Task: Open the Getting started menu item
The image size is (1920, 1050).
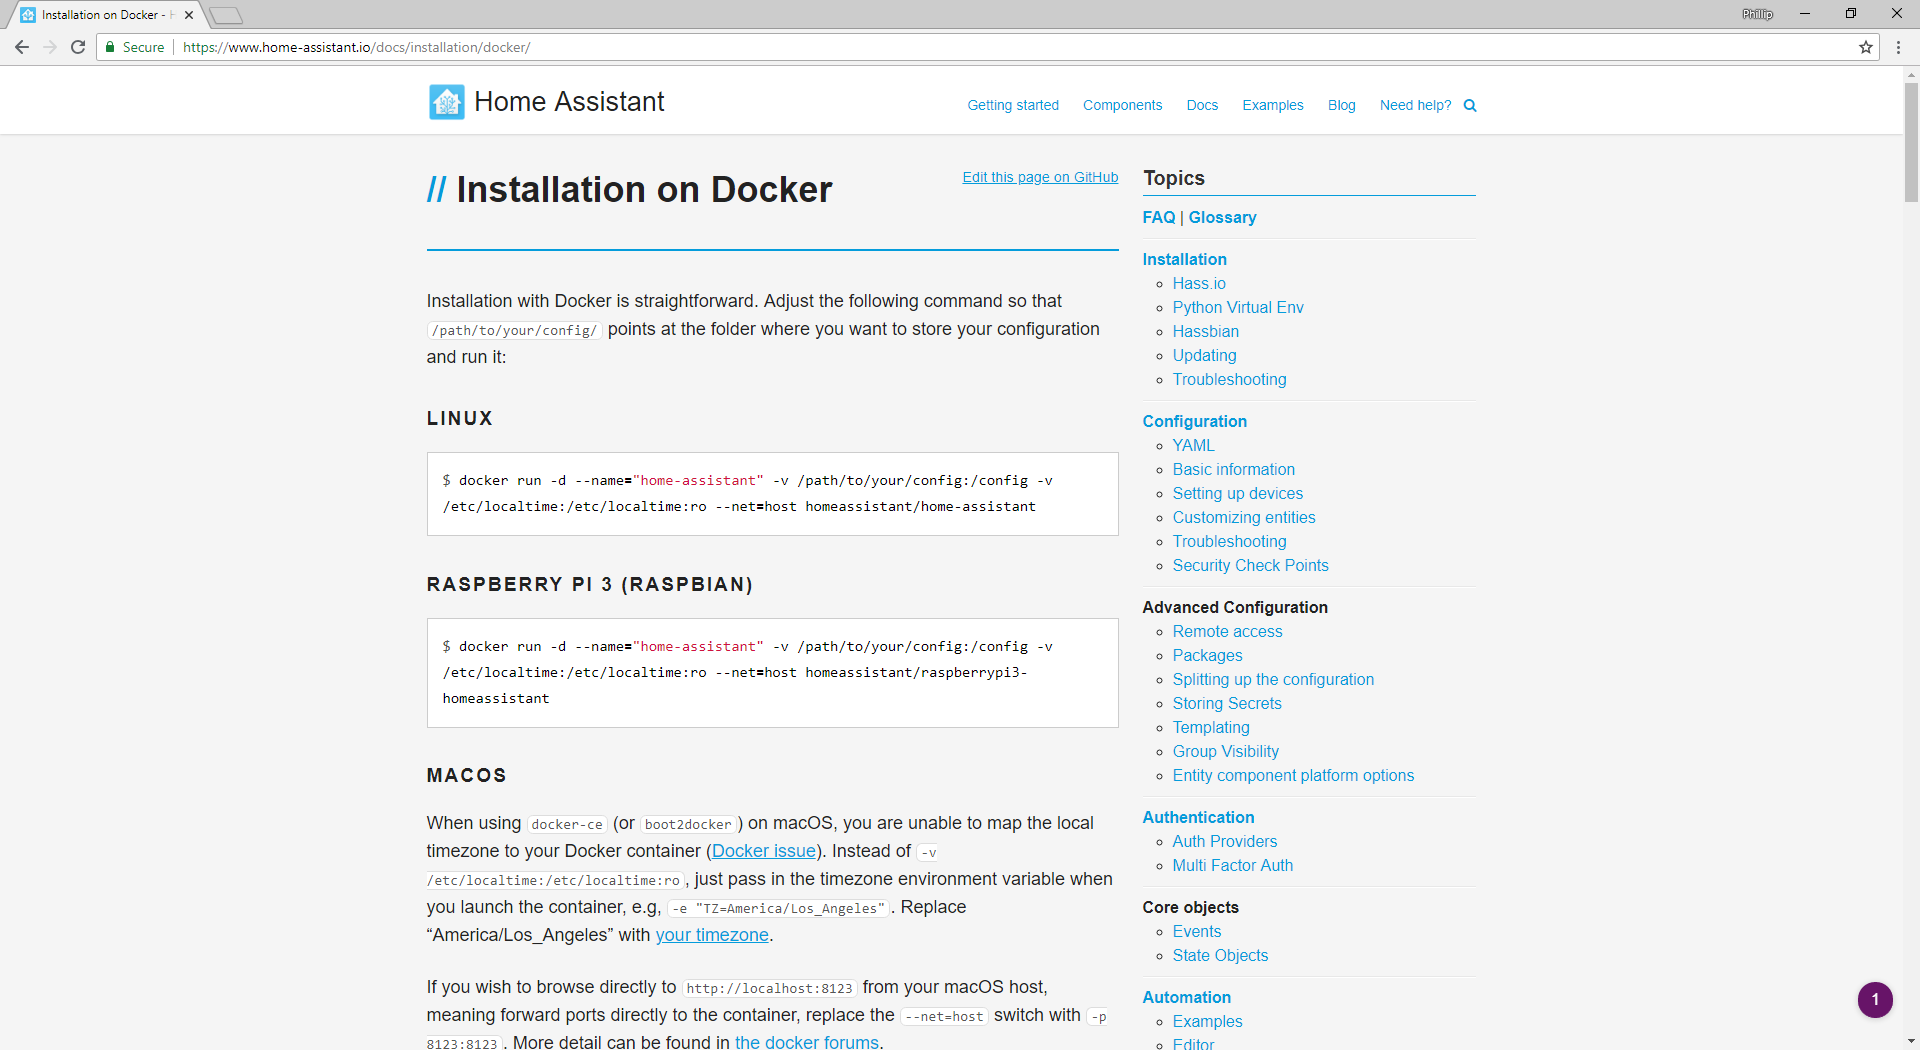Action: coord(1013,105)
